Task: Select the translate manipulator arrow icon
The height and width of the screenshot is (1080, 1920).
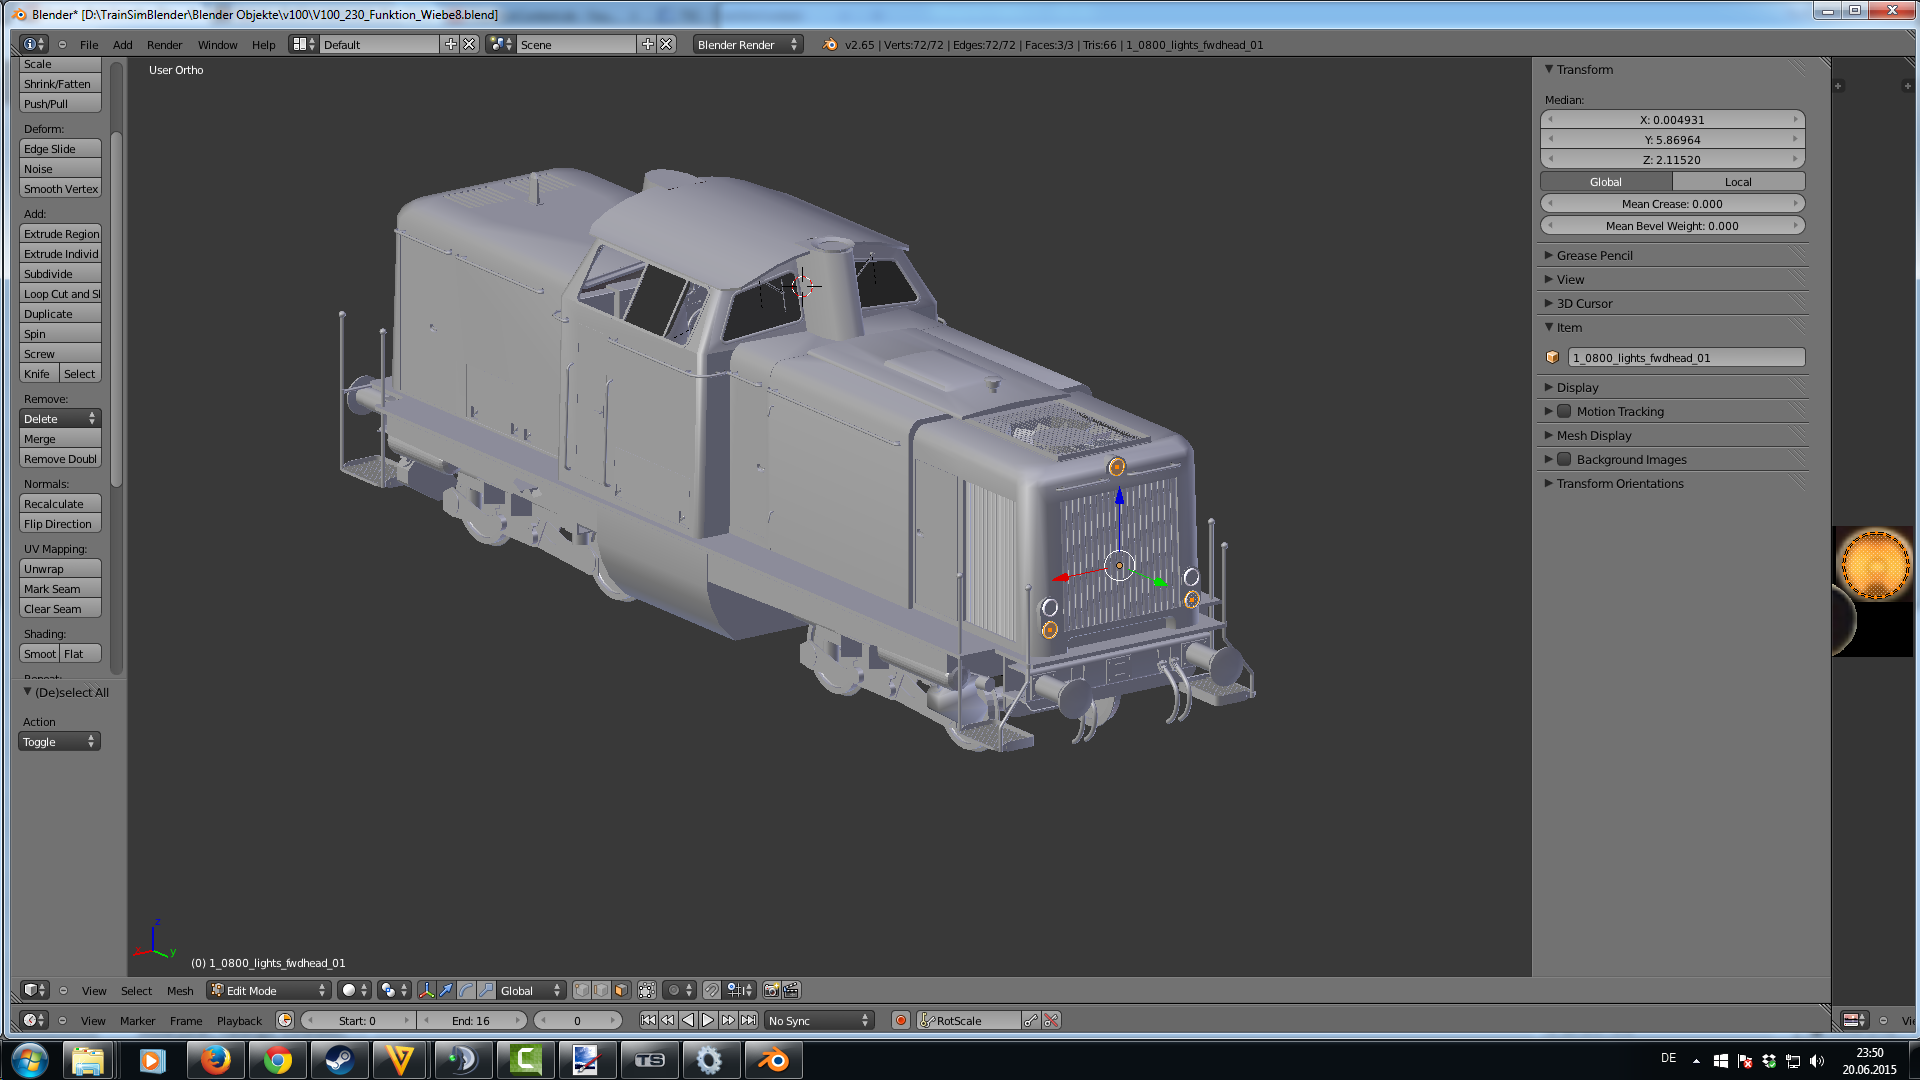Action: 446,990
